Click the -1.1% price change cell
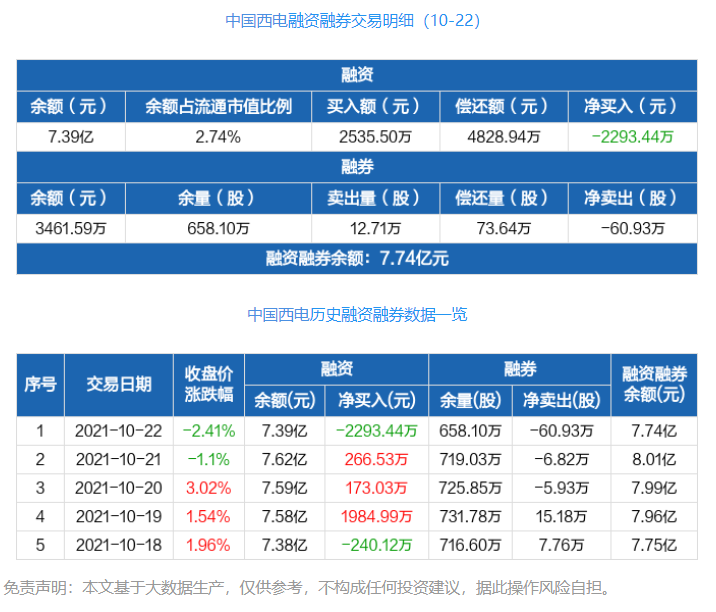The image size is (716, 612). 209,459
